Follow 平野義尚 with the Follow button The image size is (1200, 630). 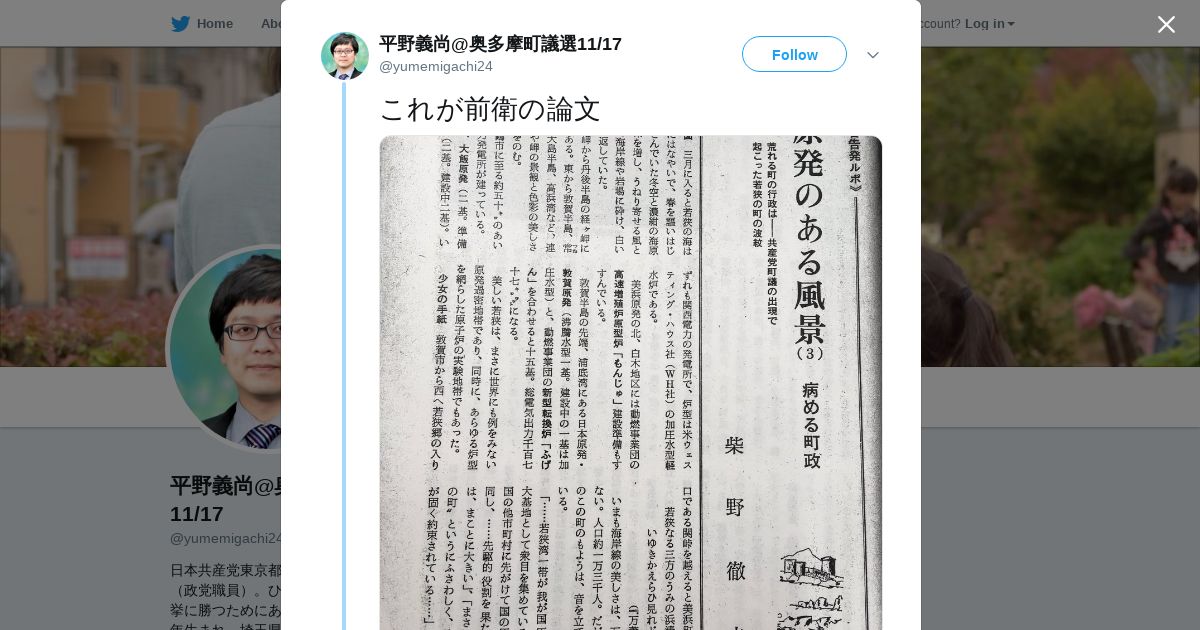pos(794,54)
